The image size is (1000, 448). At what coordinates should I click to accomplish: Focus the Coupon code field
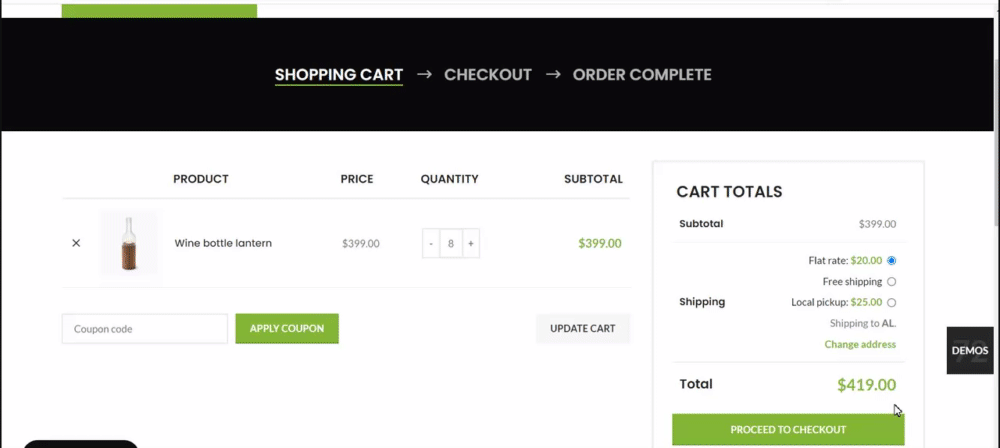pyautogui.click(x=145, y=328)
